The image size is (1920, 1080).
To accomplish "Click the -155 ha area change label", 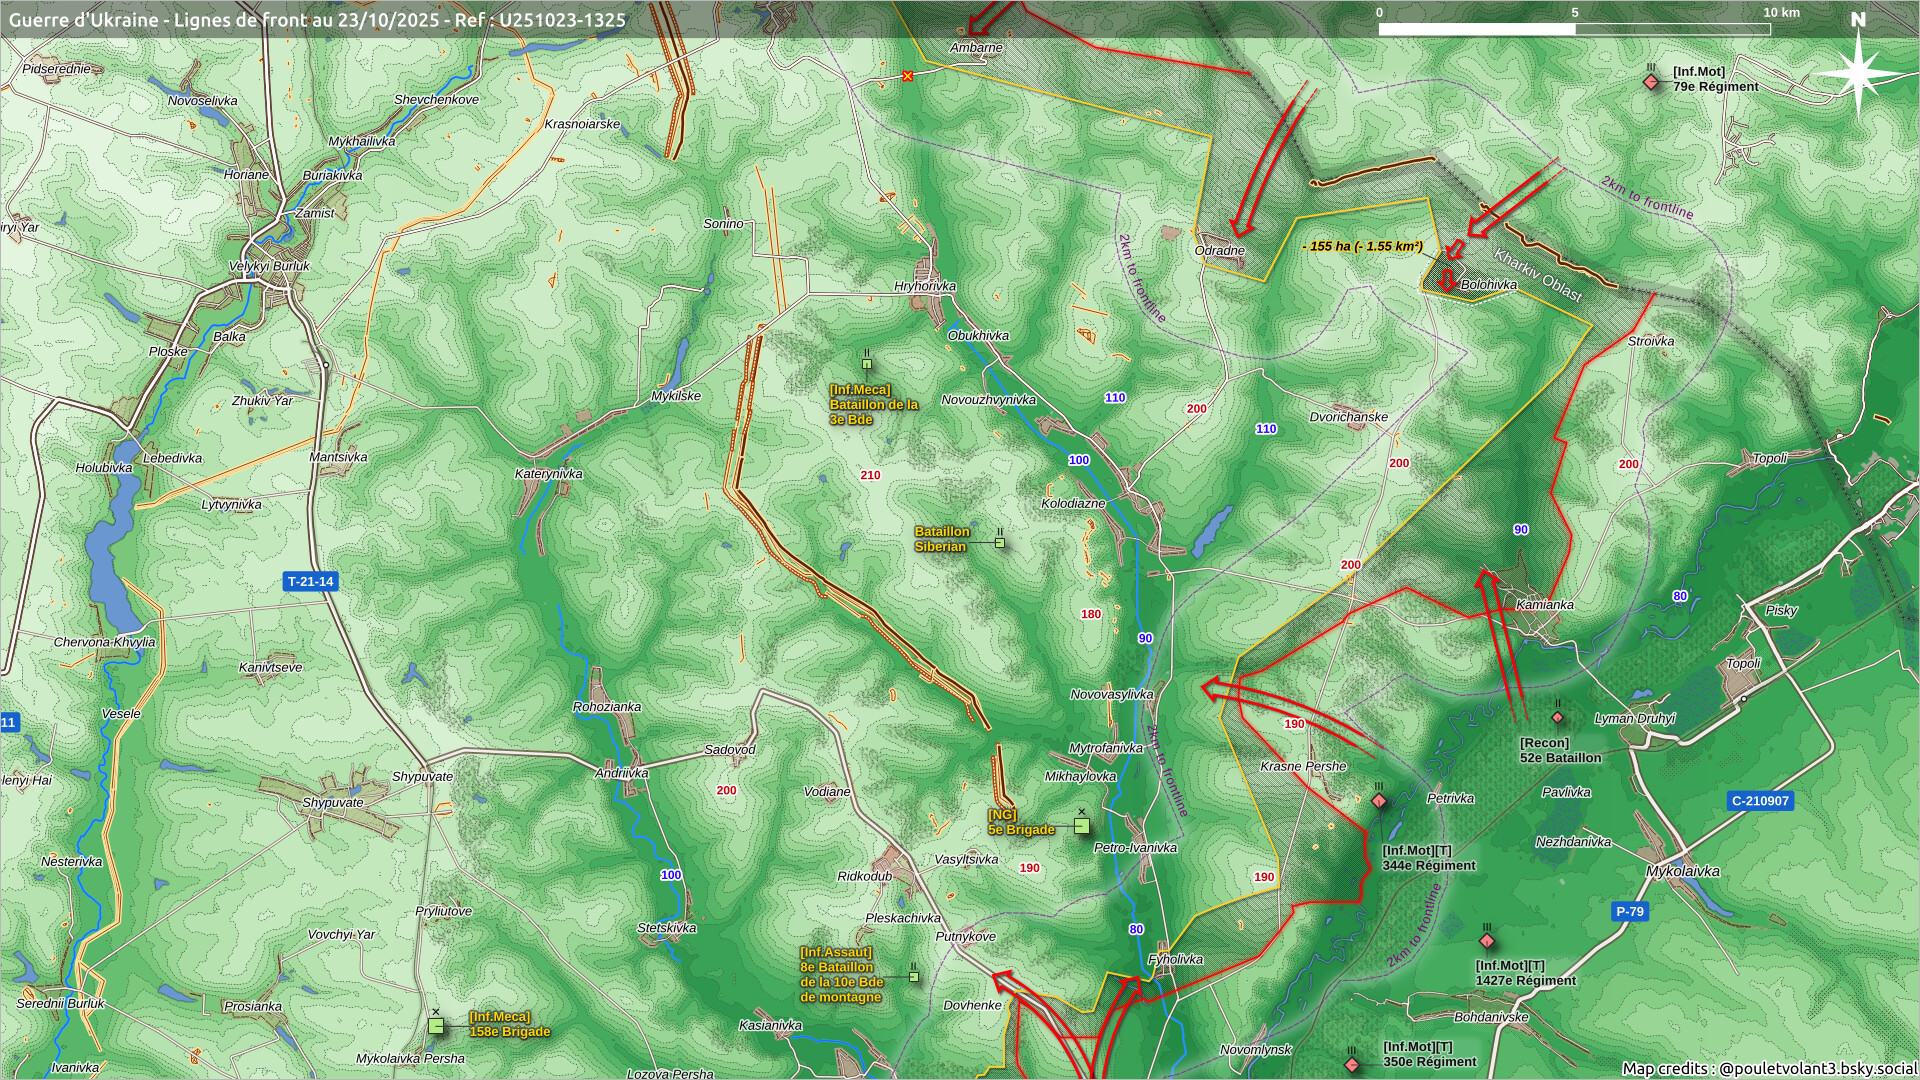I will (1362, 246).
